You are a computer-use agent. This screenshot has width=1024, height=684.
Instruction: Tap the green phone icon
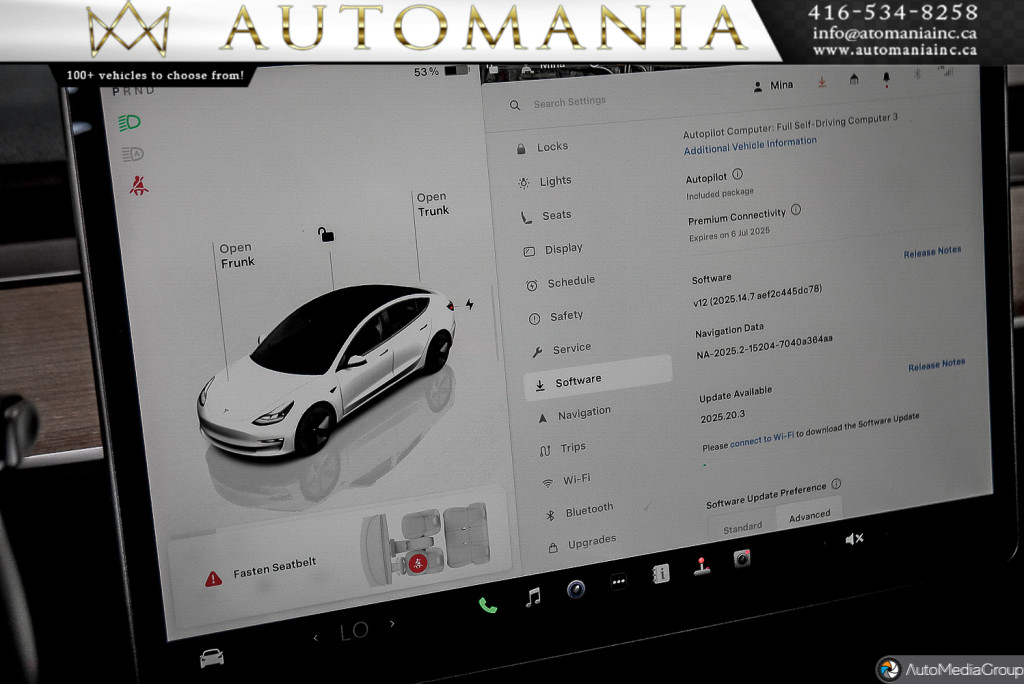488,605
